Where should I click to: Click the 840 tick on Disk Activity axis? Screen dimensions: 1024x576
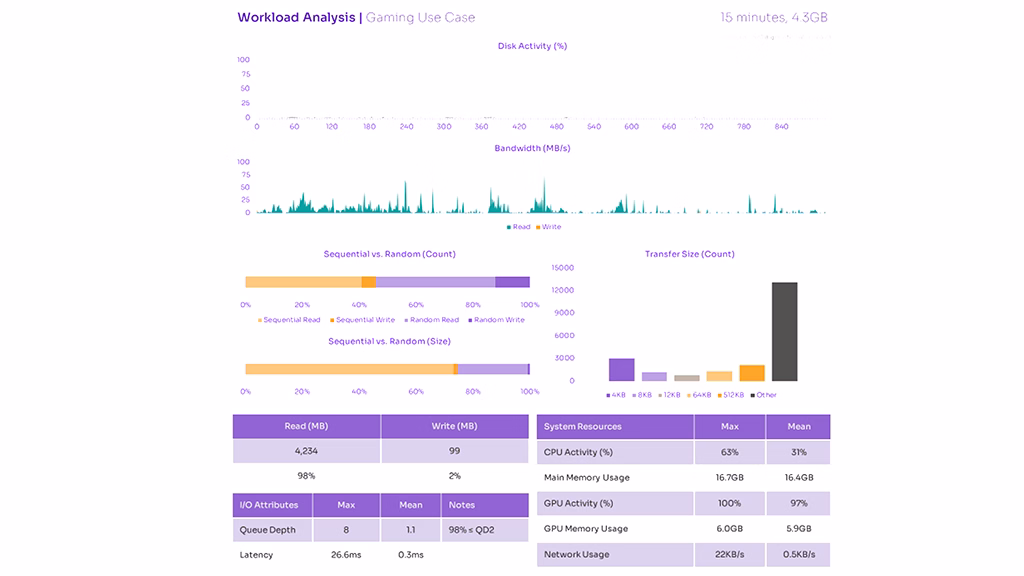[x=781, y=127]
